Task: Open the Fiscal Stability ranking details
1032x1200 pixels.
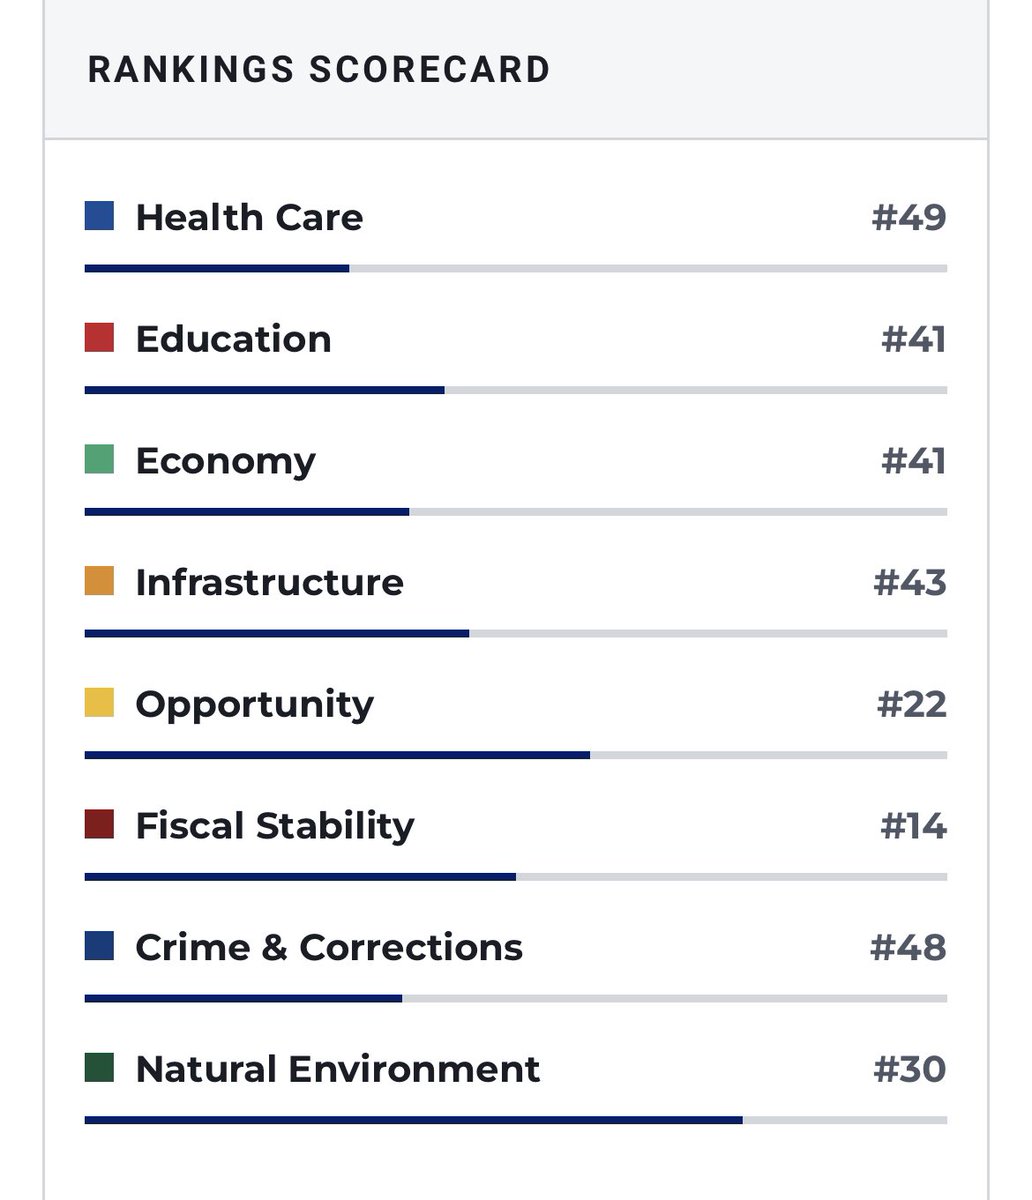Action: [x=274, y=827]
